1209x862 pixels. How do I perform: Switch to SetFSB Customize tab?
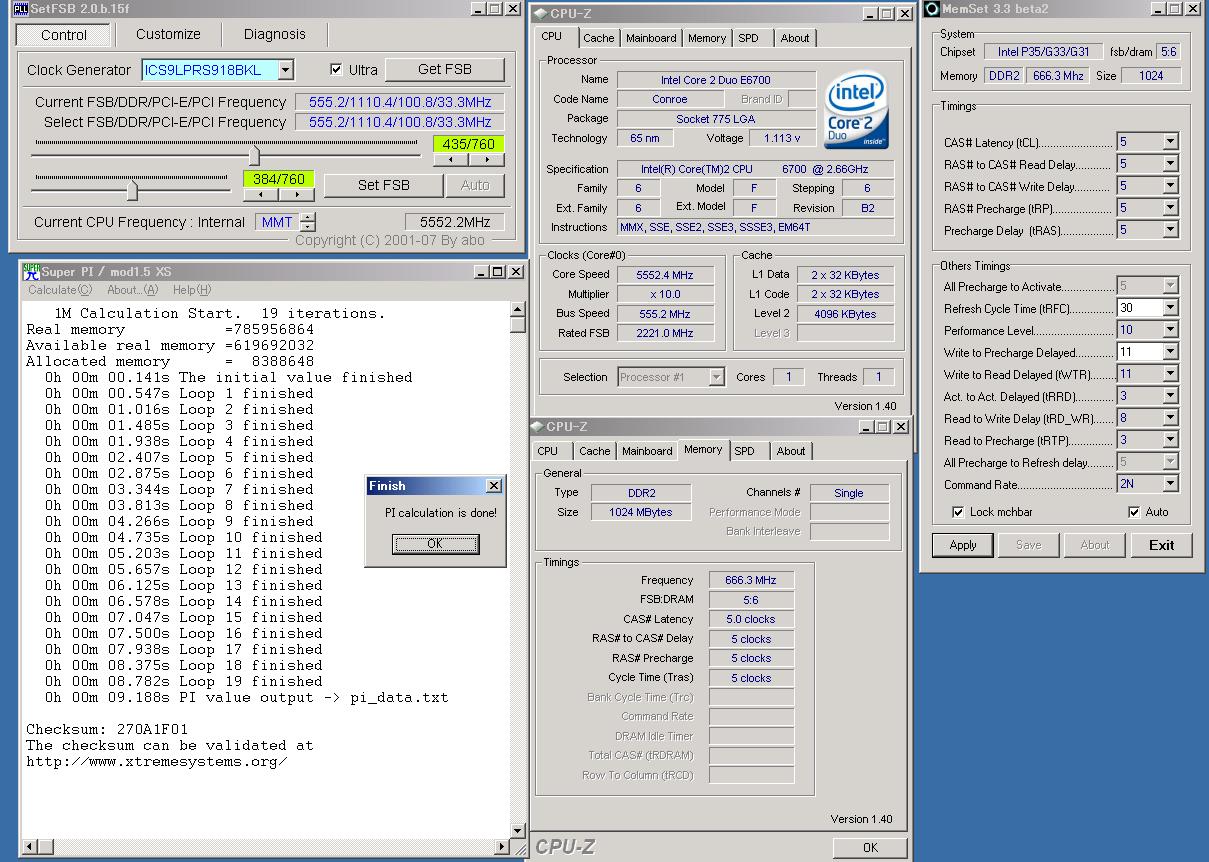pos(168,34)
